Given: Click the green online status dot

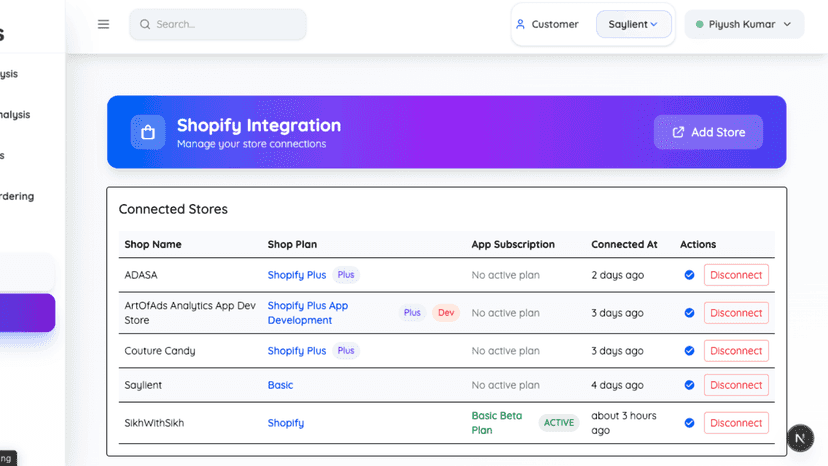Looking at the screenshot, I should point(700,24).
